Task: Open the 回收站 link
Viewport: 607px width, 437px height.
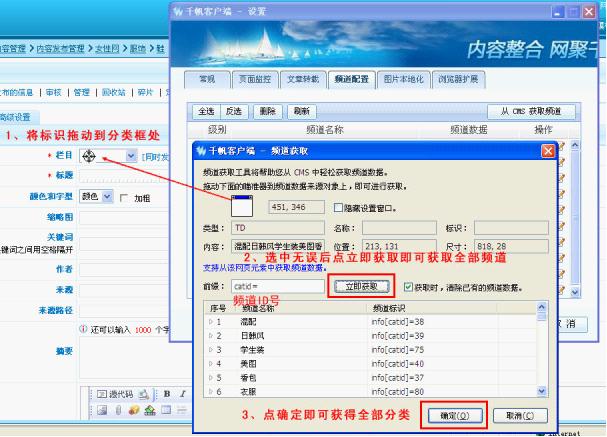Action: [x=113, y=92]
